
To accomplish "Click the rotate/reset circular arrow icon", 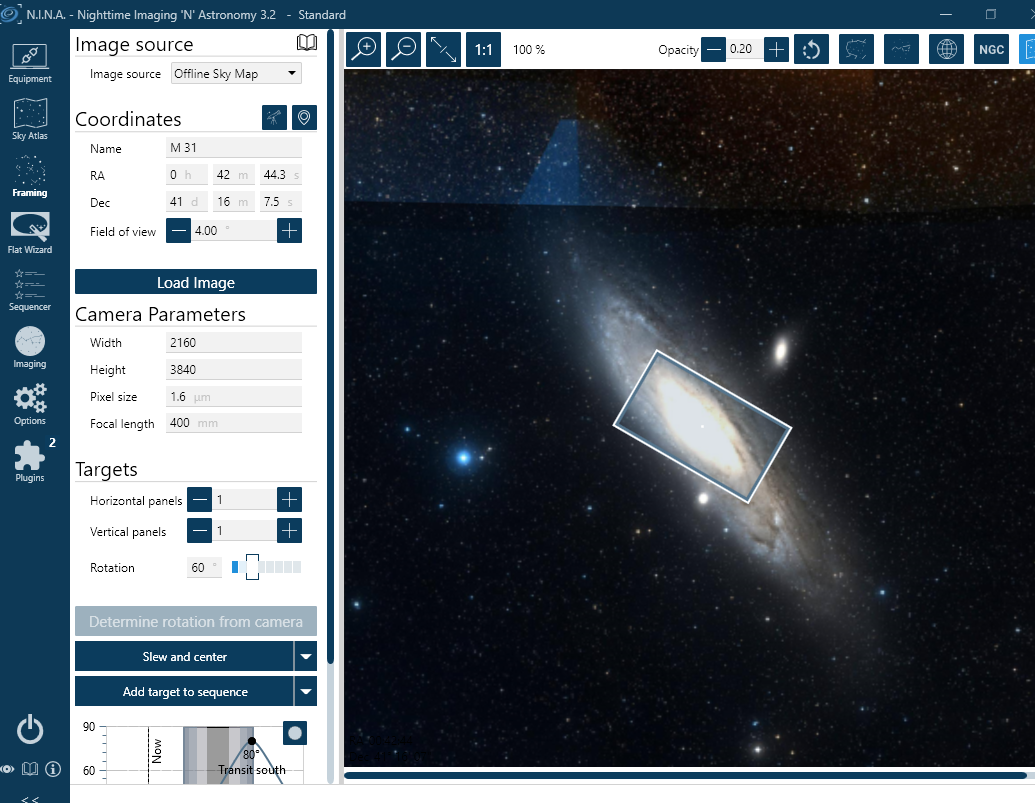I will (x=811, y=49).
